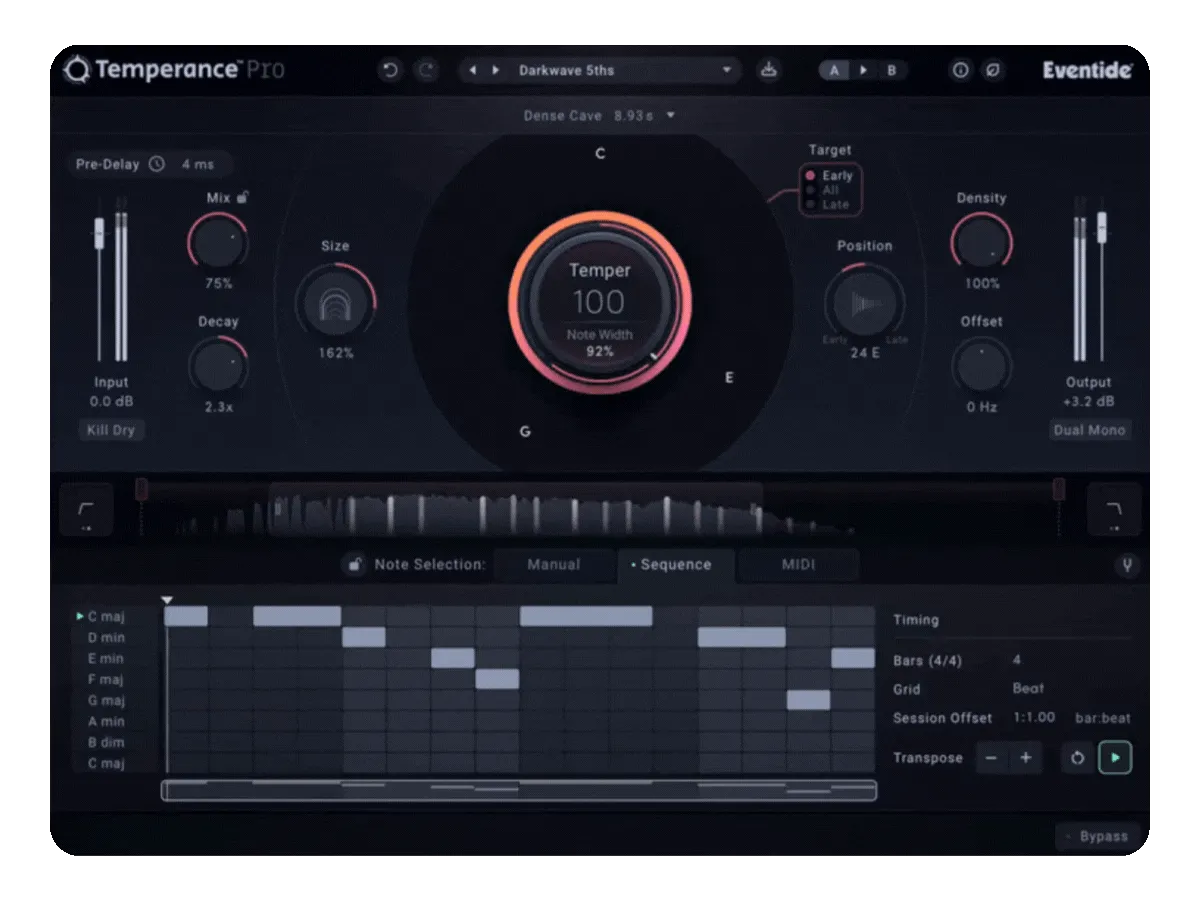1200x900 pixels.
Task: Click the Pre-Delay 4 ms value
Action: pyautogui.click(x=198, y=164)
